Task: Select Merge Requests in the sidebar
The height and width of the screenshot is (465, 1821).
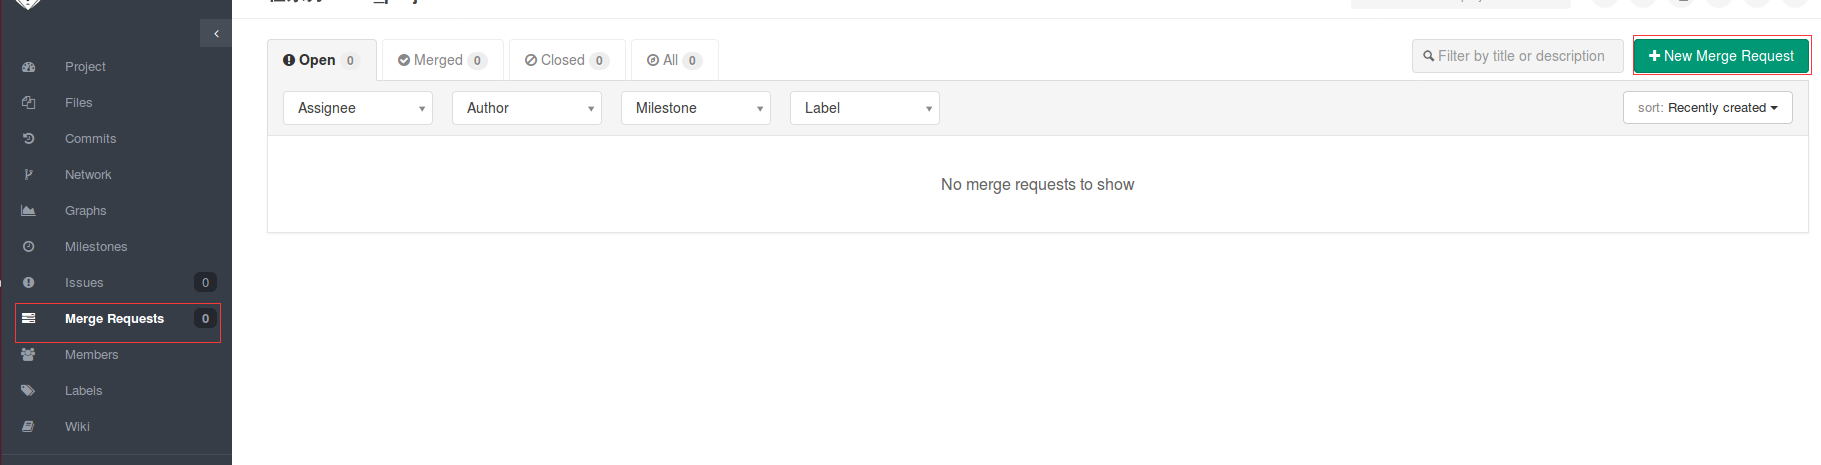Action: tap(116, 319)
